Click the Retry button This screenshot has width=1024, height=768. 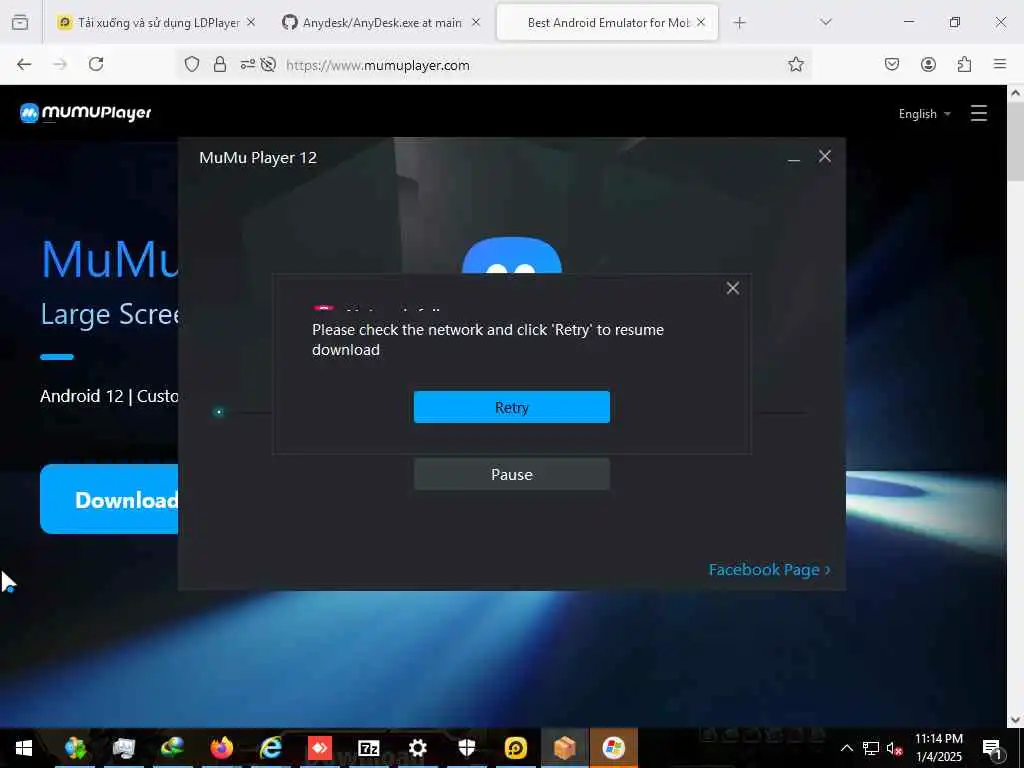511,407
